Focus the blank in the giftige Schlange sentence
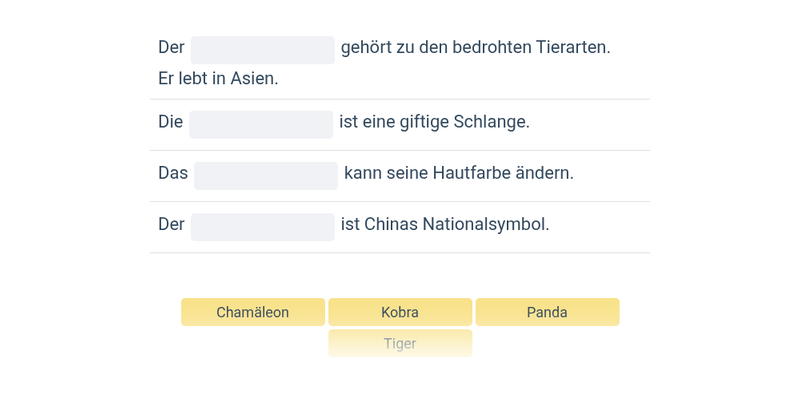This screenshot has width=800, height=400. tap(261, 124)
